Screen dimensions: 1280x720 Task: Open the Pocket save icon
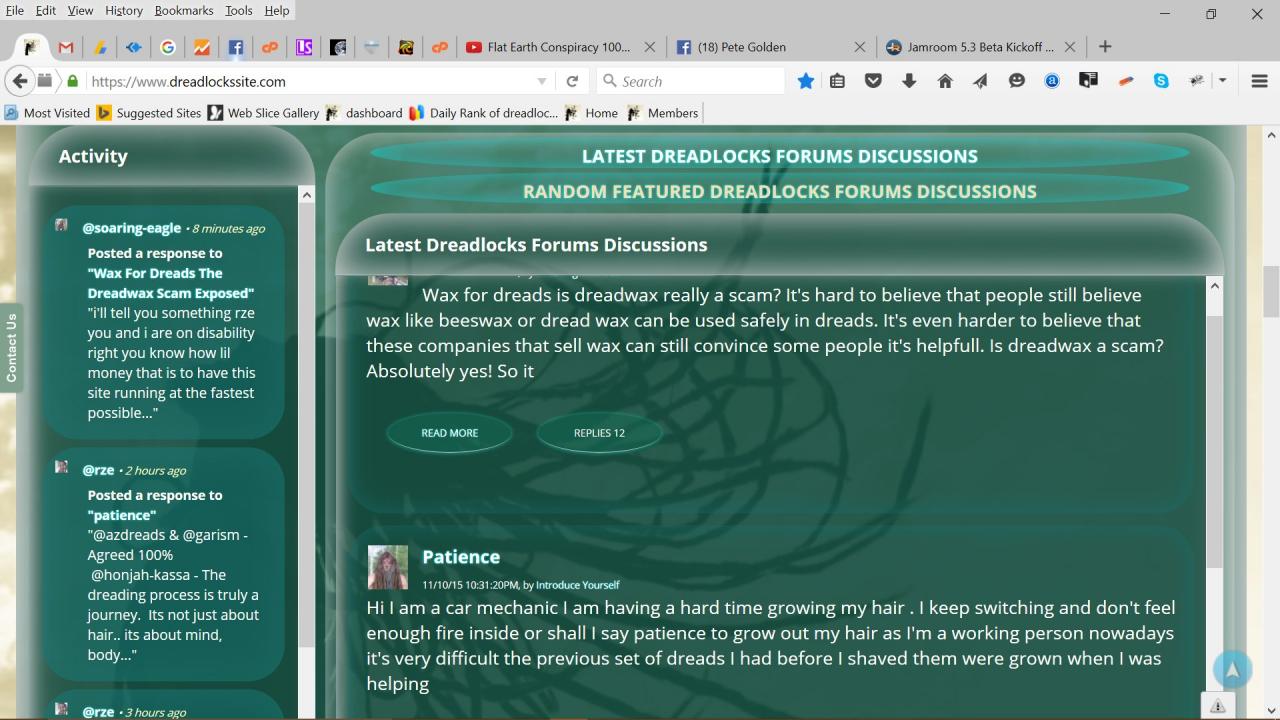click(873, 81)
